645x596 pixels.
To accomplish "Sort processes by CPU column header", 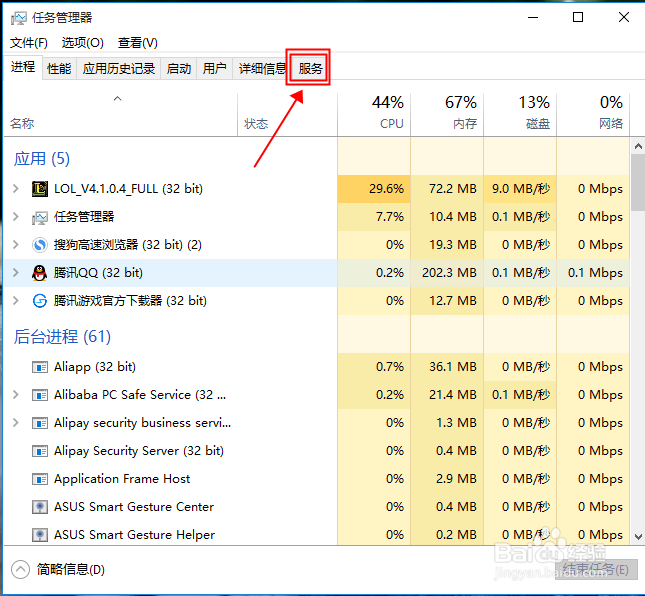I will pos(374,115).
